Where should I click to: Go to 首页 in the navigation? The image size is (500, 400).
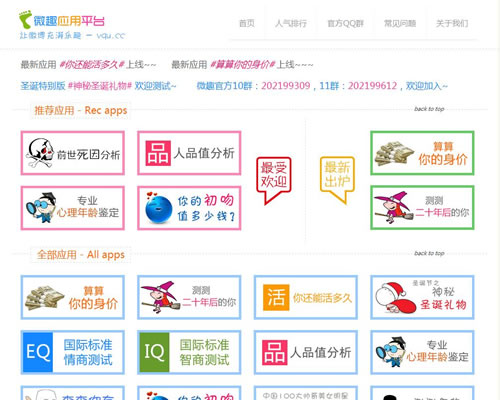(x=247, y=23)
